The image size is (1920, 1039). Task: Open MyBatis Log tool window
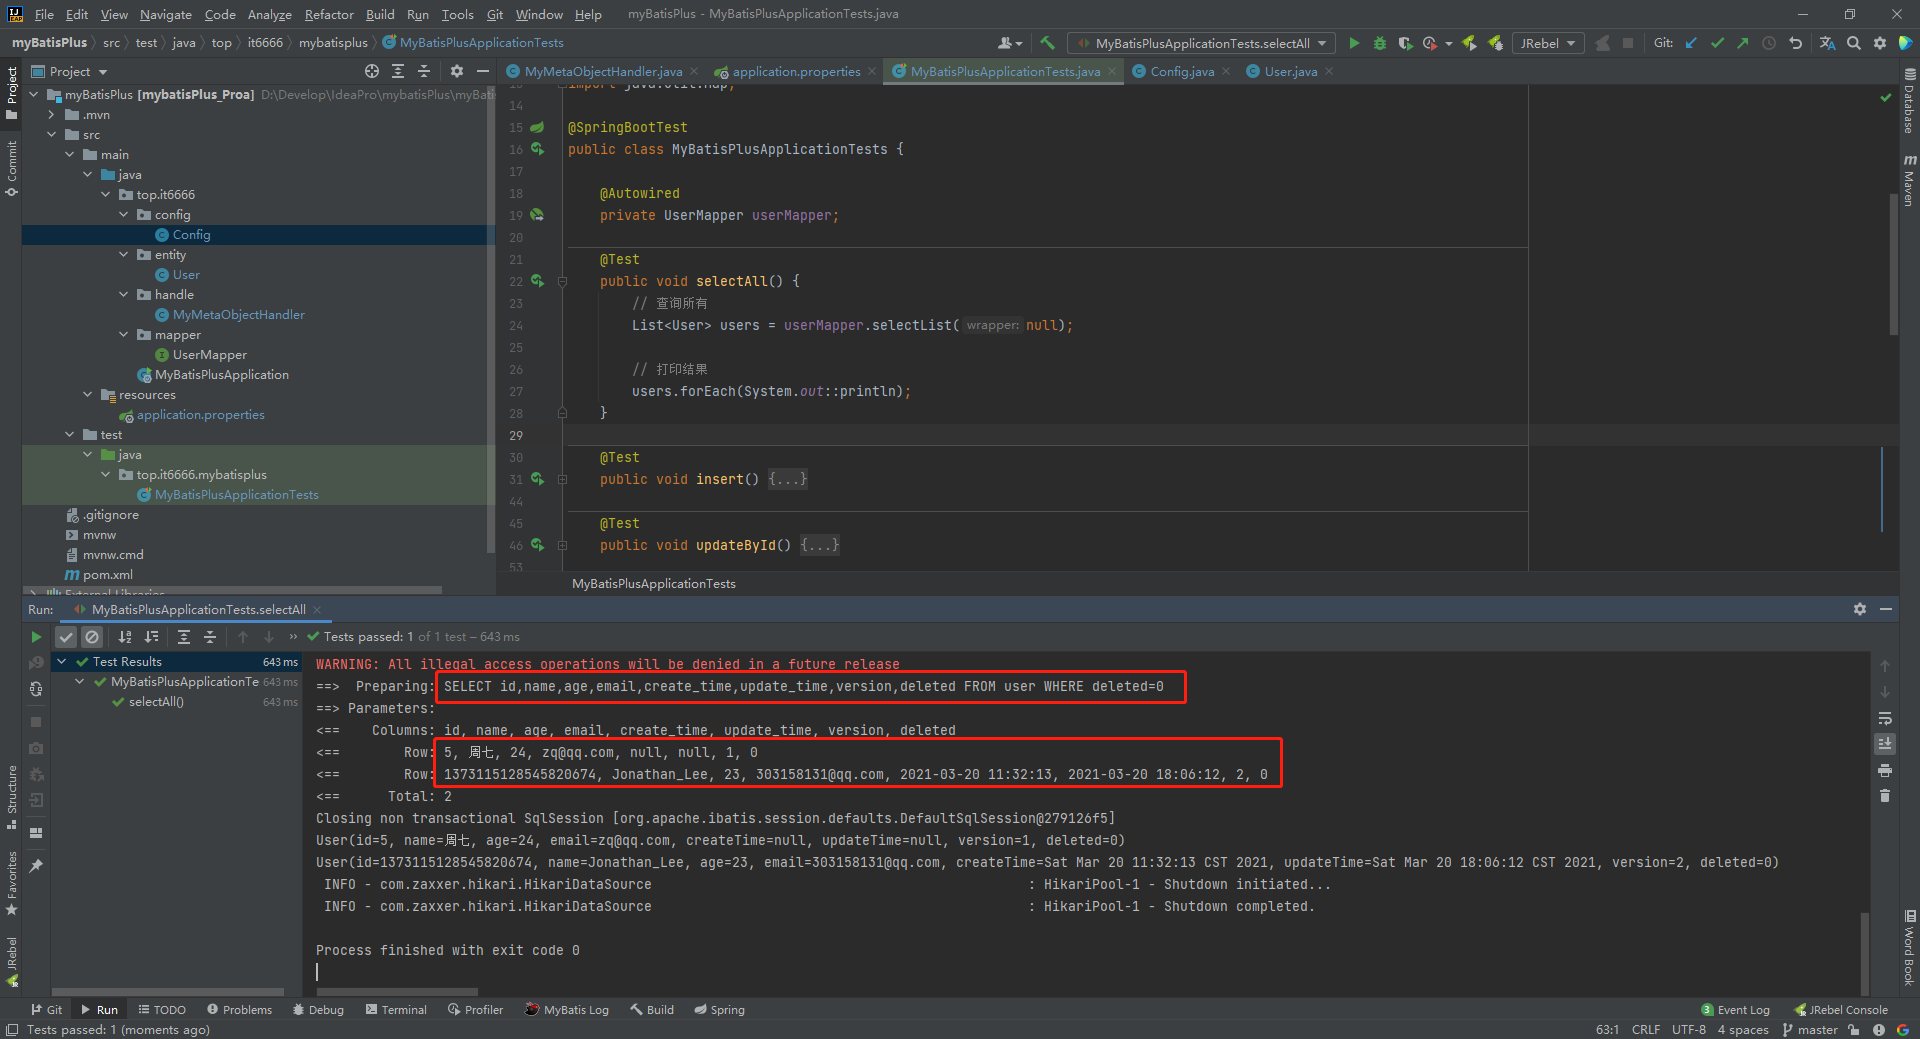pos(567,1010)
